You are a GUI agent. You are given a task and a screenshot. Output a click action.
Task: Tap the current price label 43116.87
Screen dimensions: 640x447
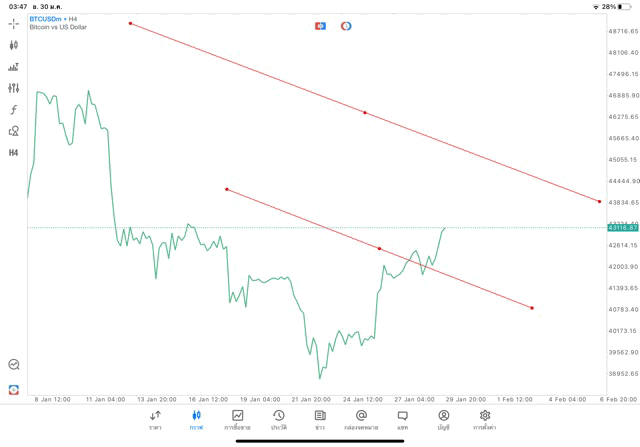coord(622,228)
